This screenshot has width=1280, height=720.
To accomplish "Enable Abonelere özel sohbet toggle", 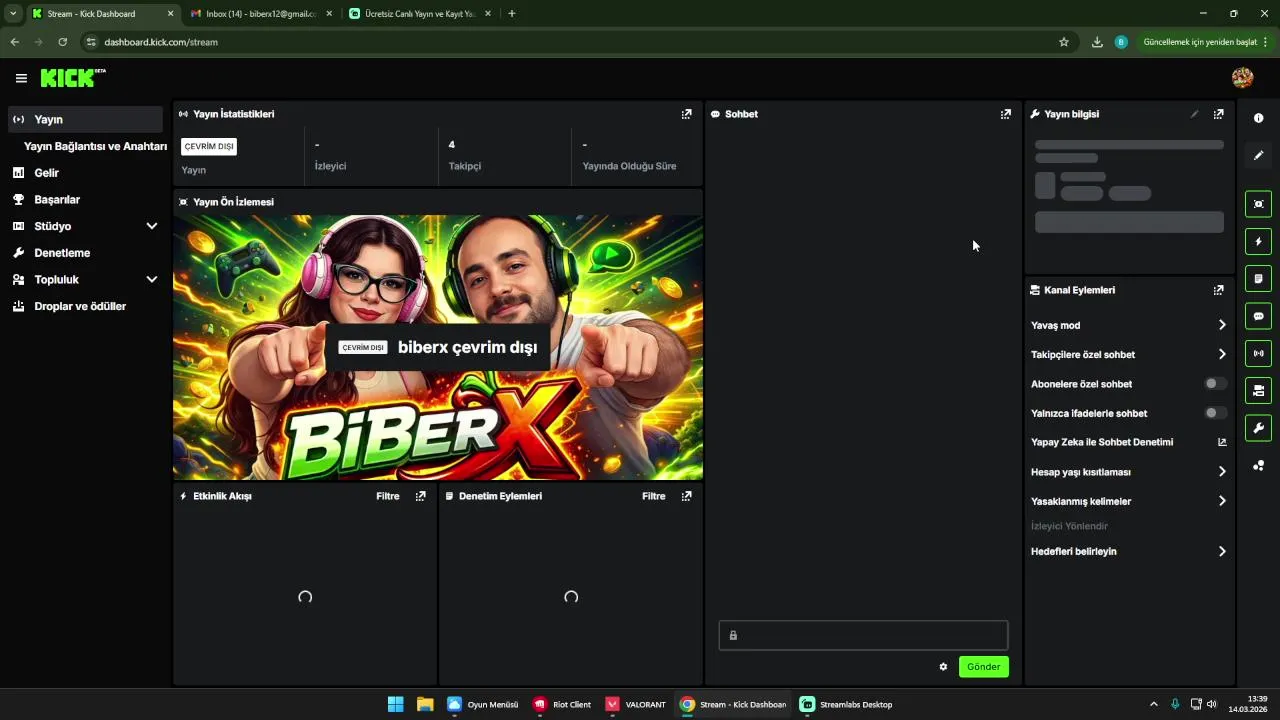I will (x=1215, y=384).
